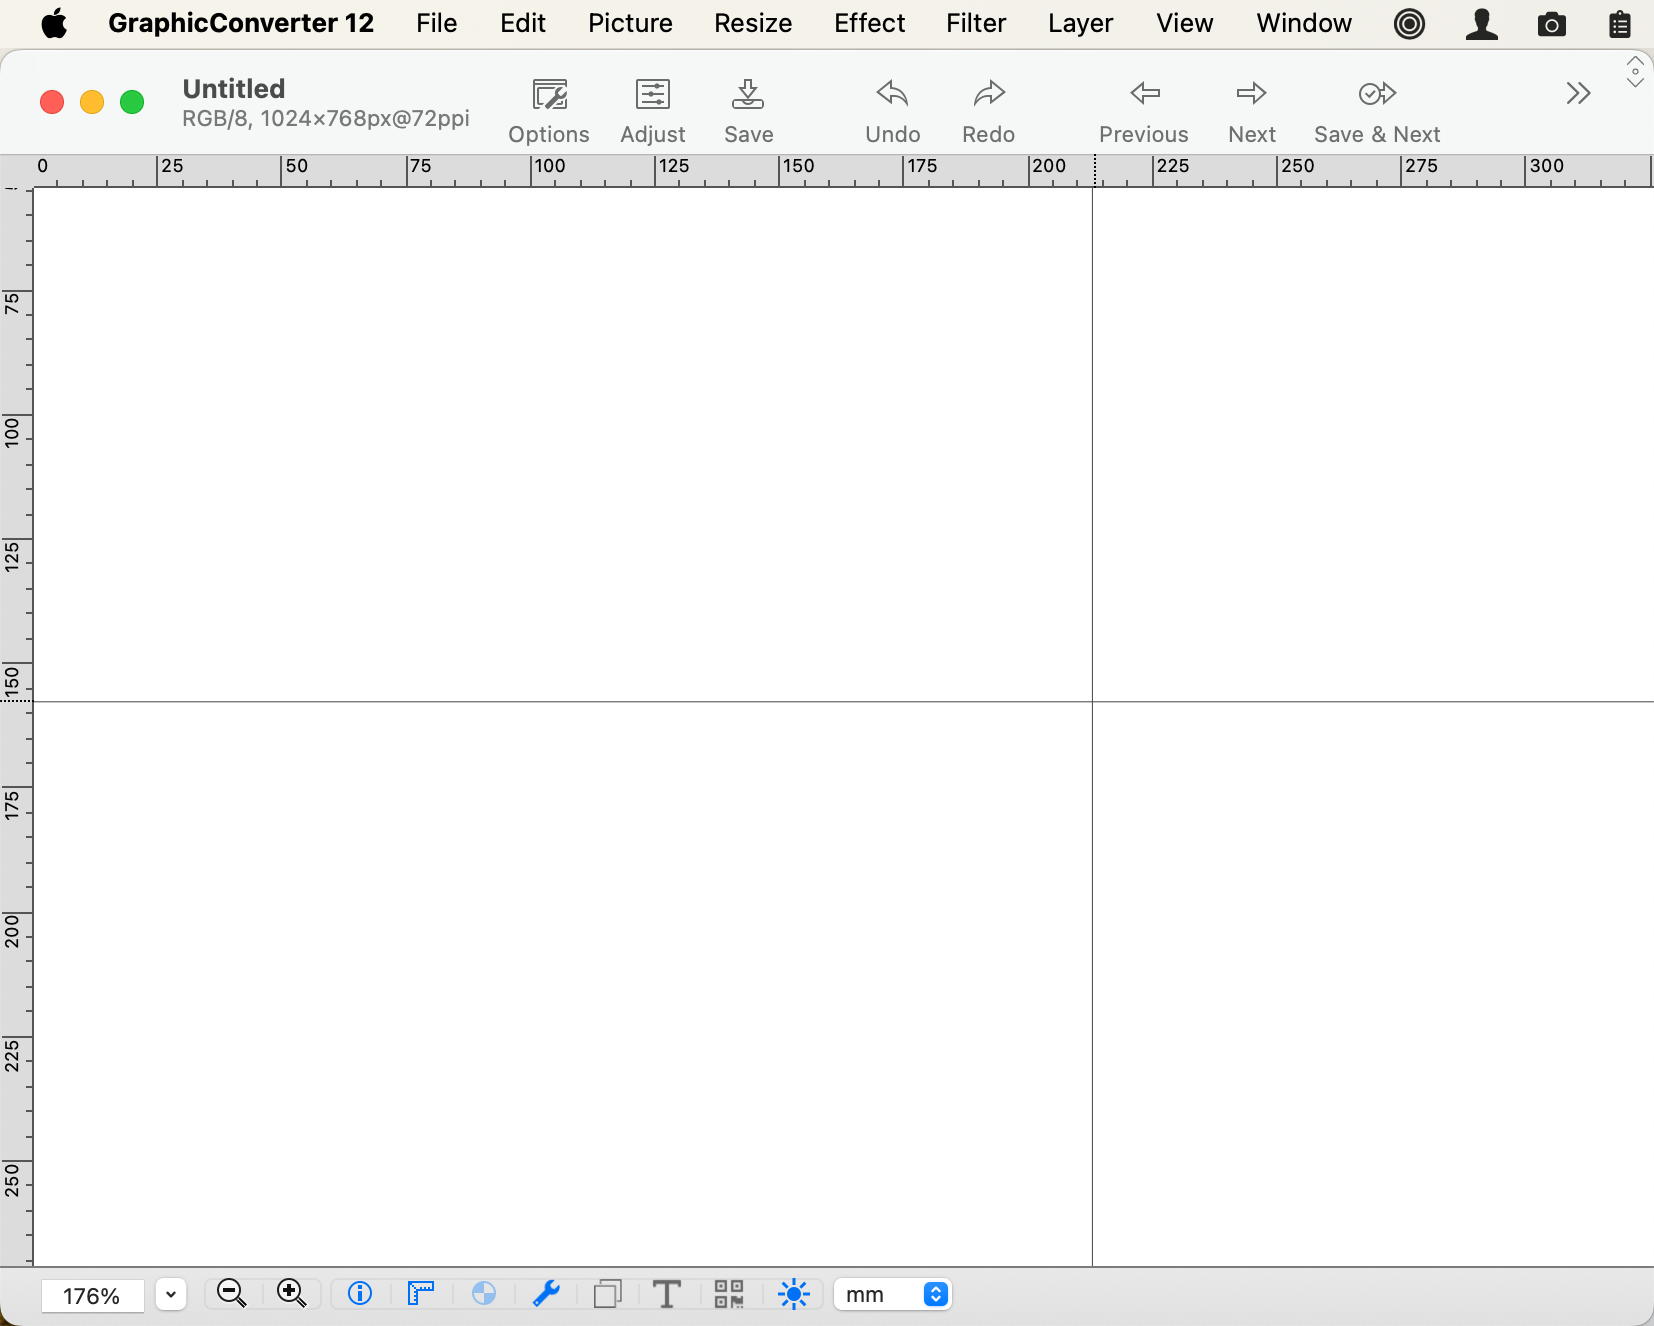Image resolution: width=1654 pixels, height=1326 pixels.
Task: Open the Adjust settings icon
Action: click(653, 111)
